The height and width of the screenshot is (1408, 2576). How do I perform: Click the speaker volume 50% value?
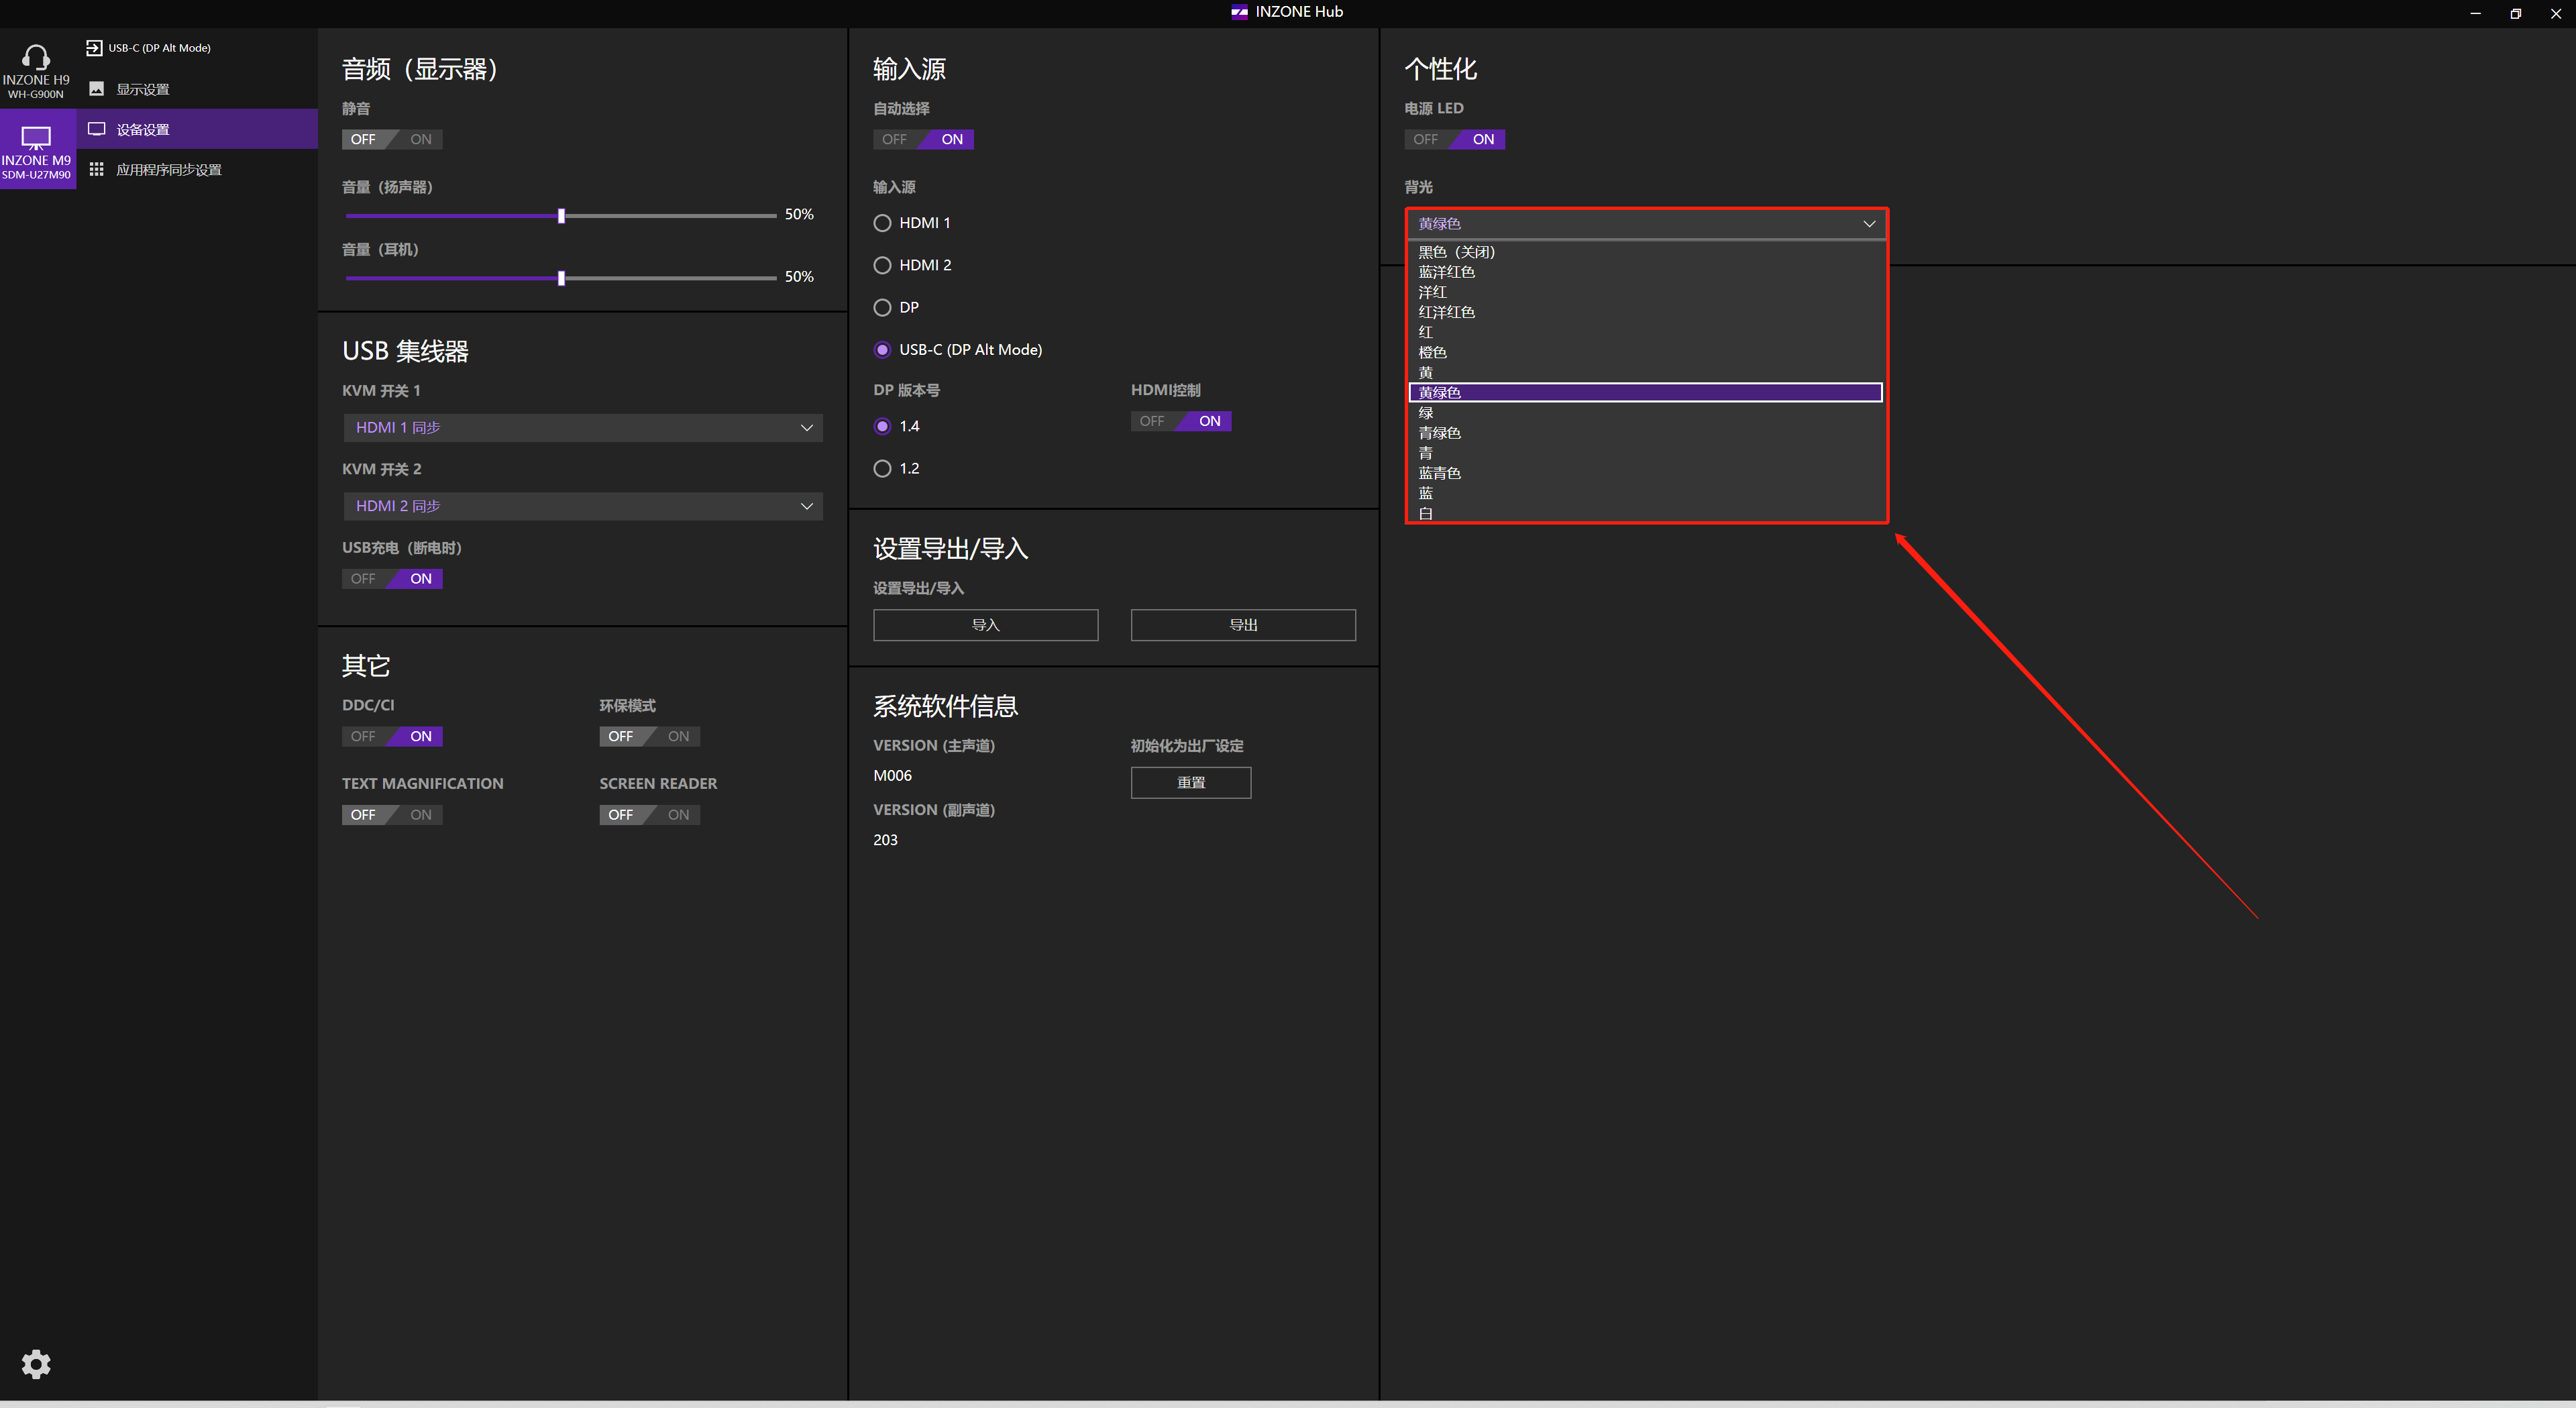point(799,214)
